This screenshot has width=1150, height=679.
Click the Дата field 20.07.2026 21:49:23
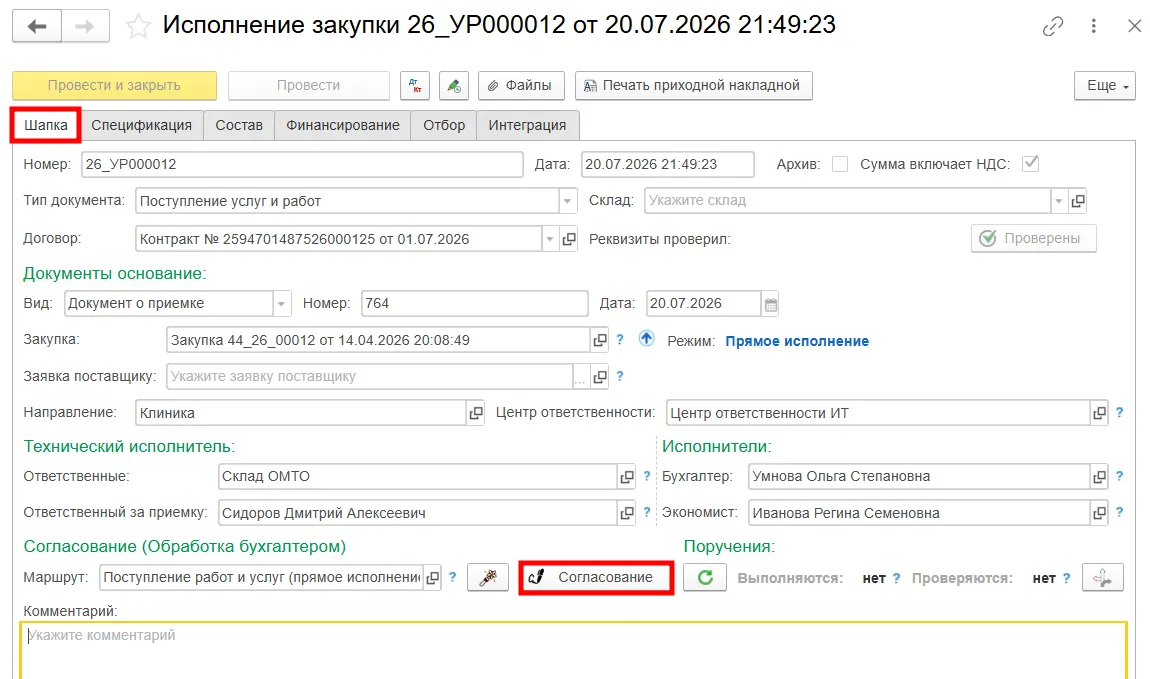click(x=667, y=164)
